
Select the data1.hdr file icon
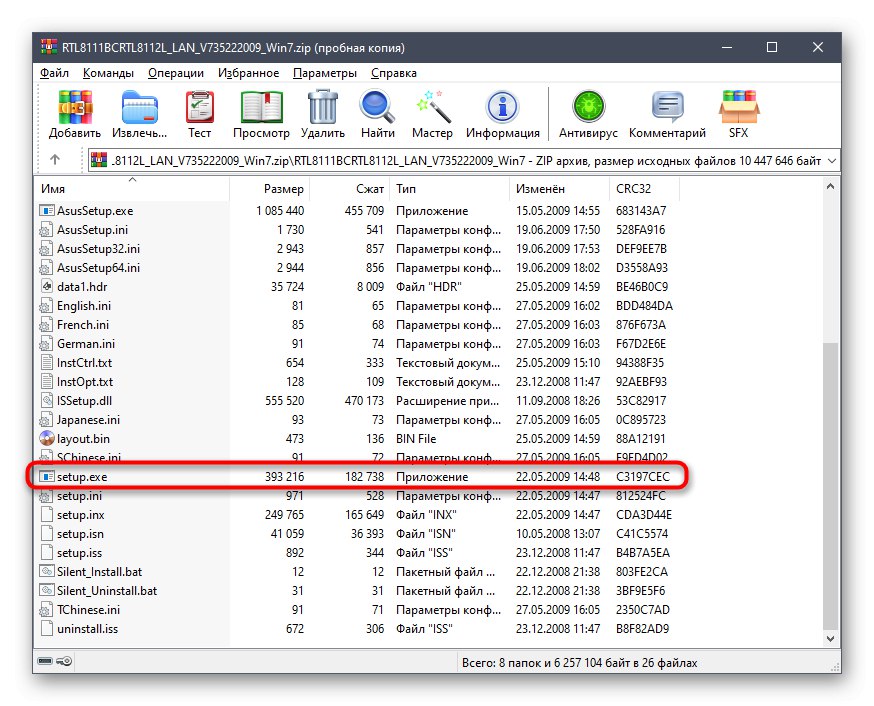47,286
